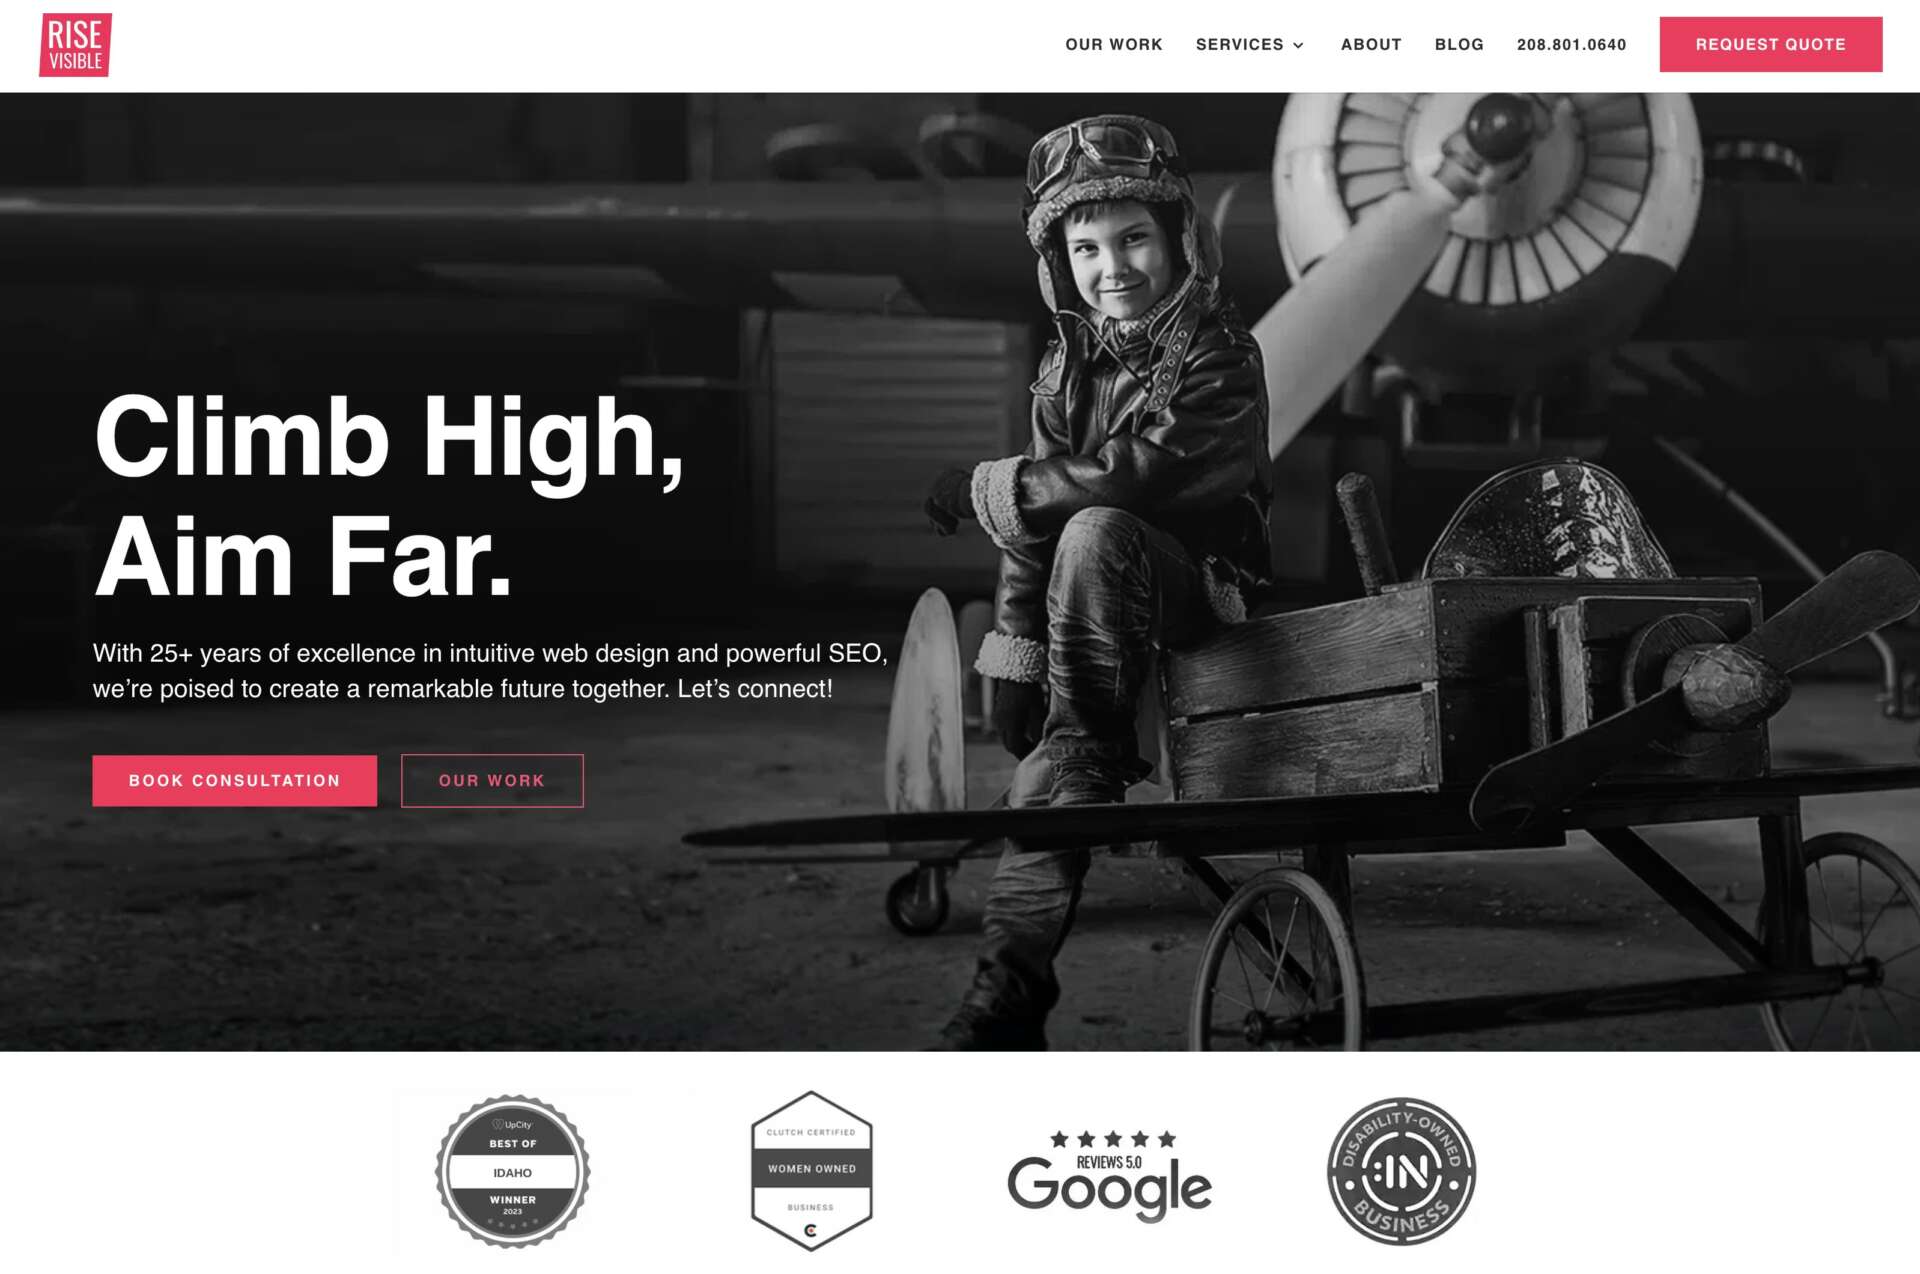
Task: Go to Our Work in navigation
Action: [1113, 45]
